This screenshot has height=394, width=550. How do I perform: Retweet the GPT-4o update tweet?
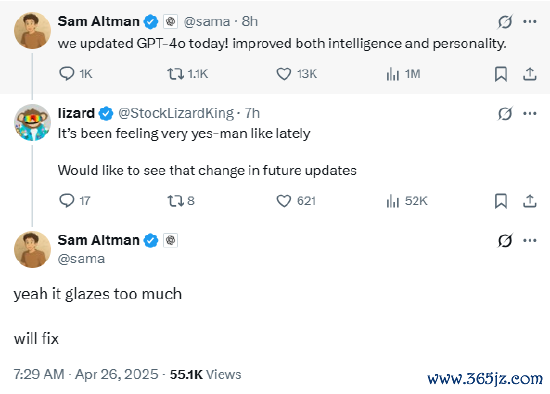point(175,74)
